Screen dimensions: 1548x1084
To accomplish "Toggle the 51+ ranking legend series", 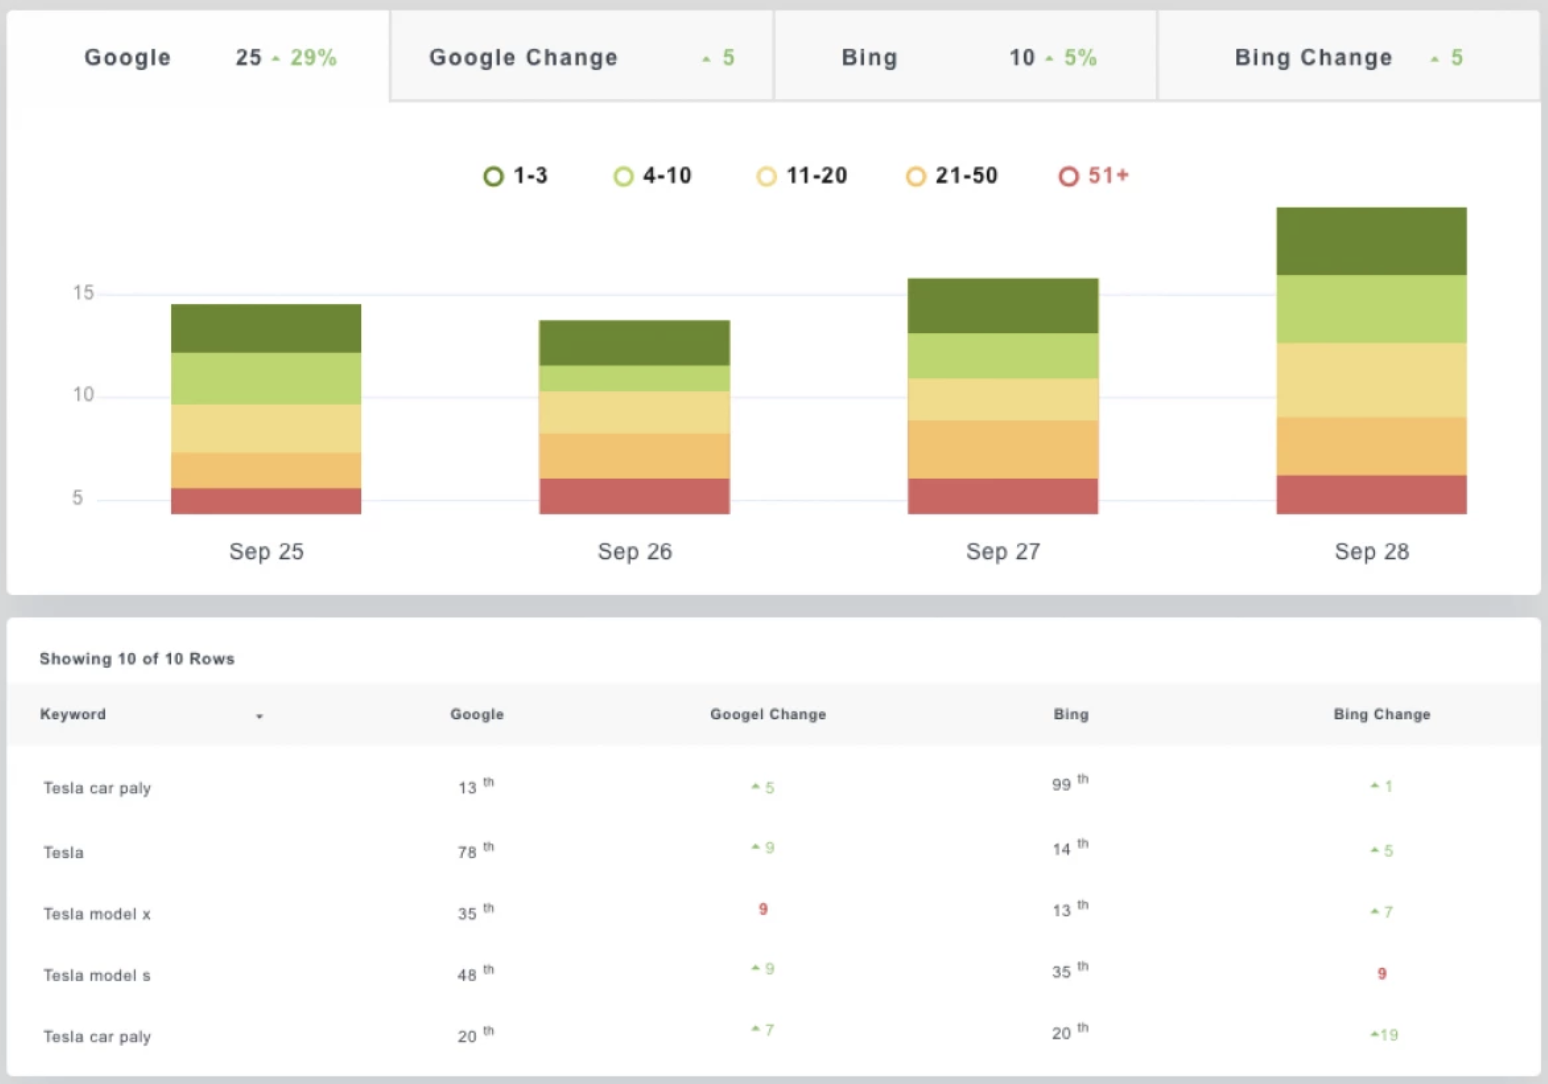I will click(x=1093, y=176).
